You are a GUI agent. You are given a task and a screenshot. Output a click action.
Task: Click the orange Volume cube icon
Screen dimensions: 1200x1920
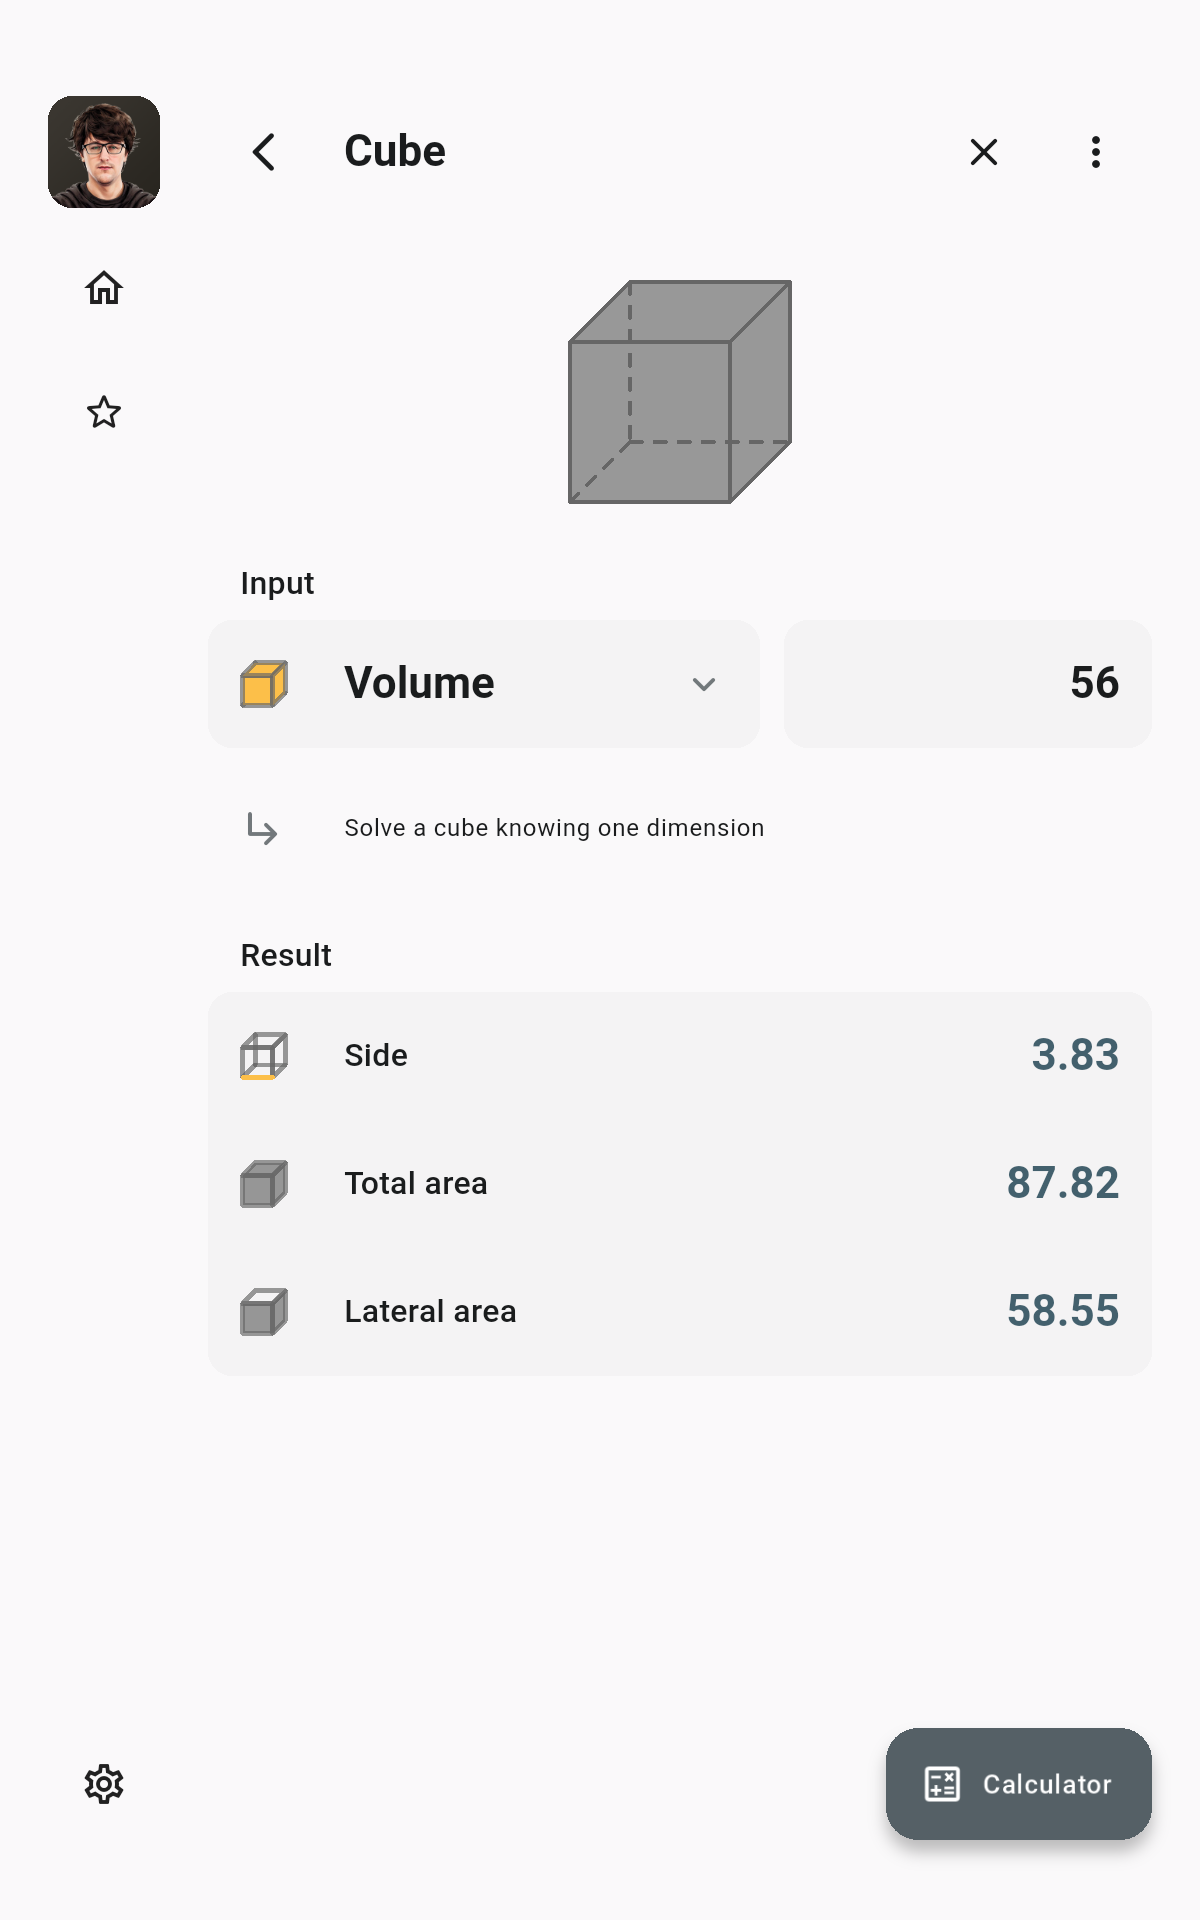coord(264,684)
